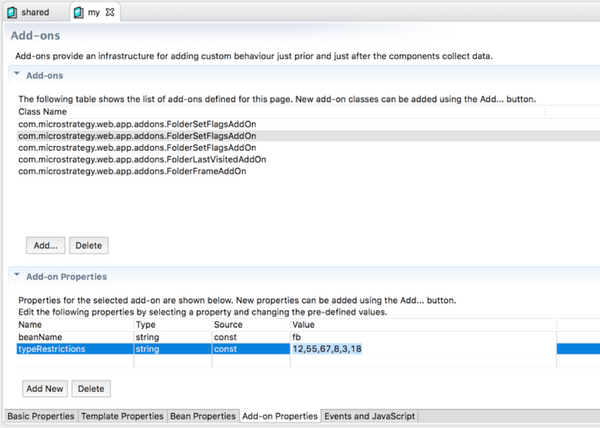Click the fb value cell
Screen dimensions: 600x428
423,337
